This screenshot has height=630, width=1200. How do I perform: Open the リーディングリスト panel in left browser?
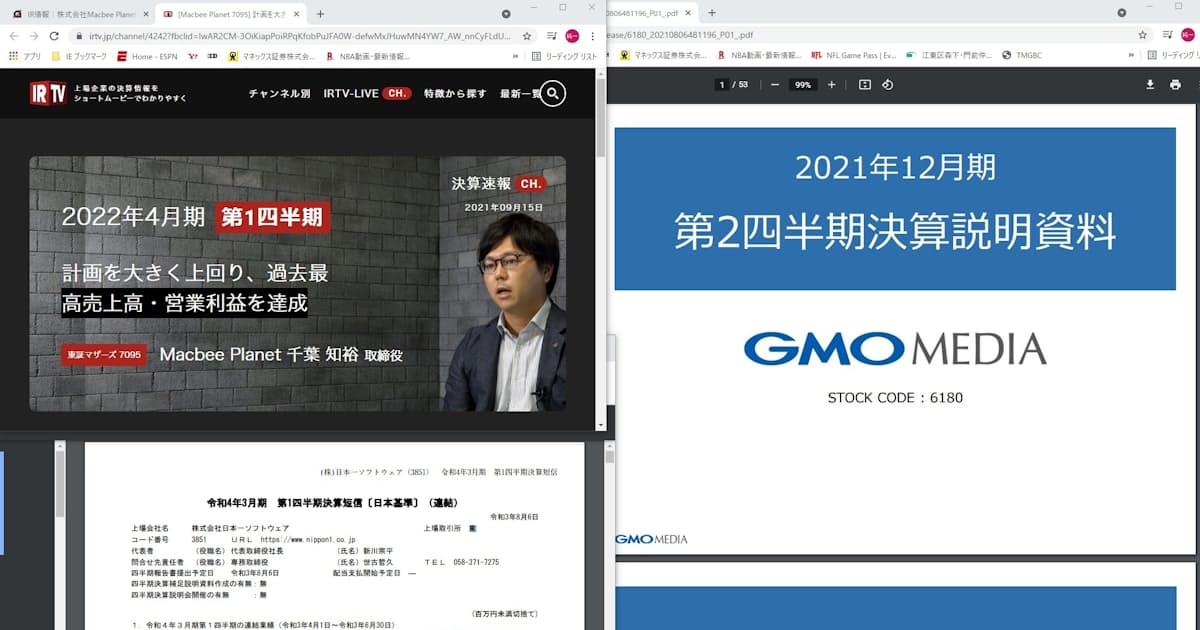click(x=563, y=56)
